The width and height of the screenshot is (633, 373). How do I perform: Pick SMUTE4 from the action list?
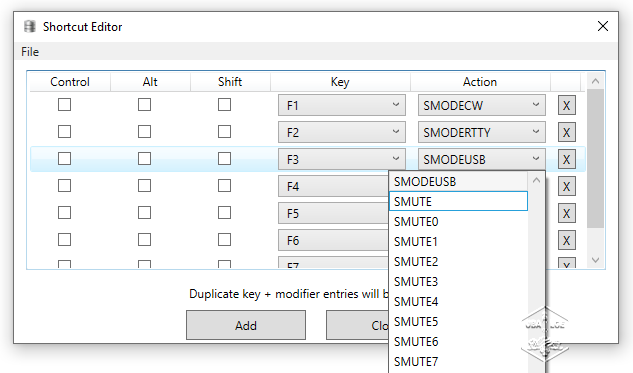tap(458, 302)
